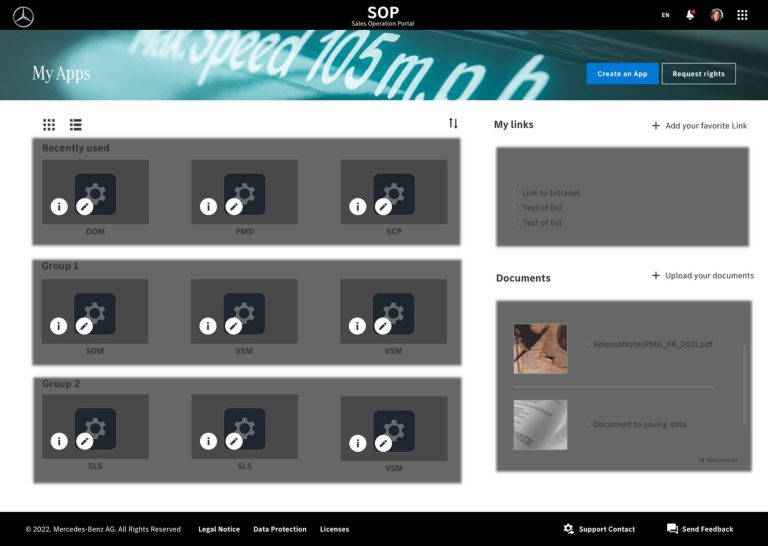The height and width of the screenshot is (546, 768).
Task: Open the PMD app tile
Action: coord(245,192)
